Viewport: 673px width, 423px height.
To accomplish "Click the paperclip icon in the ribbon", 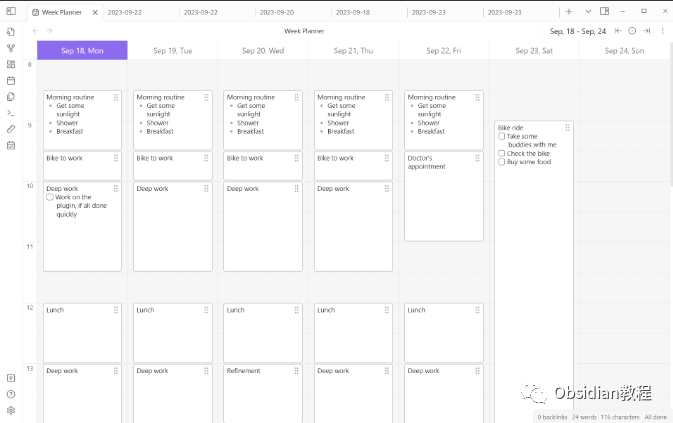I will click(11, 129).
